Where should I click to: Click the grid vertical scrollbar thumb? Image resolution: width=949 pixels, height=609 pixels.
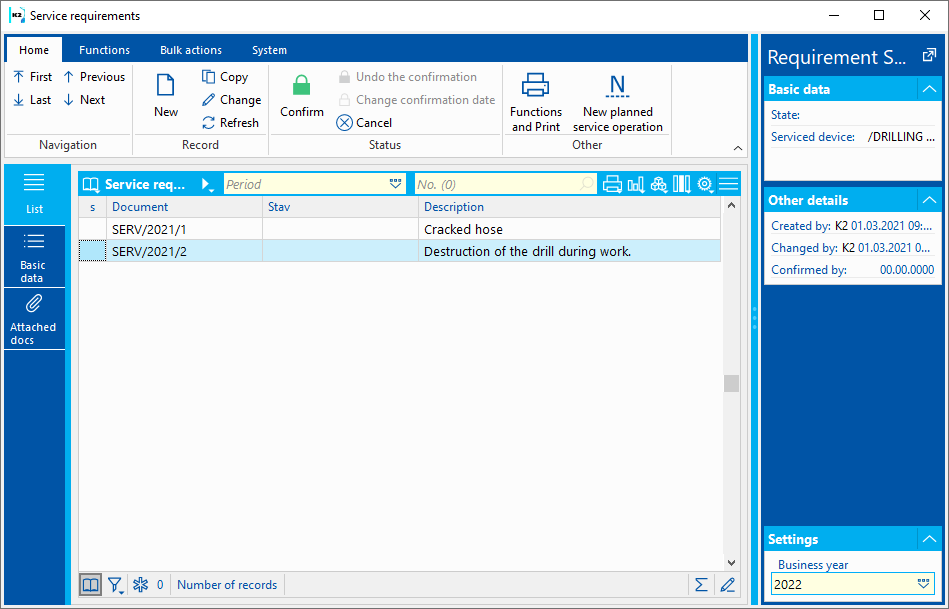731,383
